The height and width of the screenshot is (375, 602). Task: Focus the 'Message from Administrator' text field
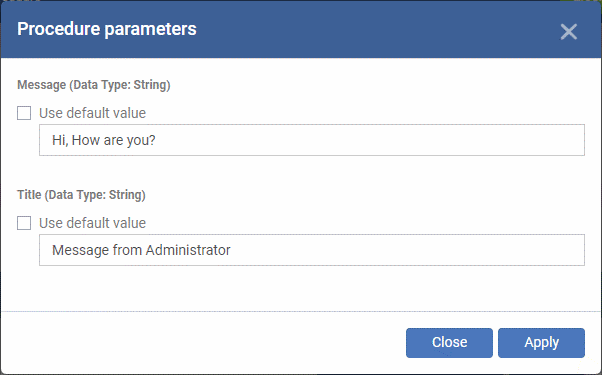coord(312,250)
